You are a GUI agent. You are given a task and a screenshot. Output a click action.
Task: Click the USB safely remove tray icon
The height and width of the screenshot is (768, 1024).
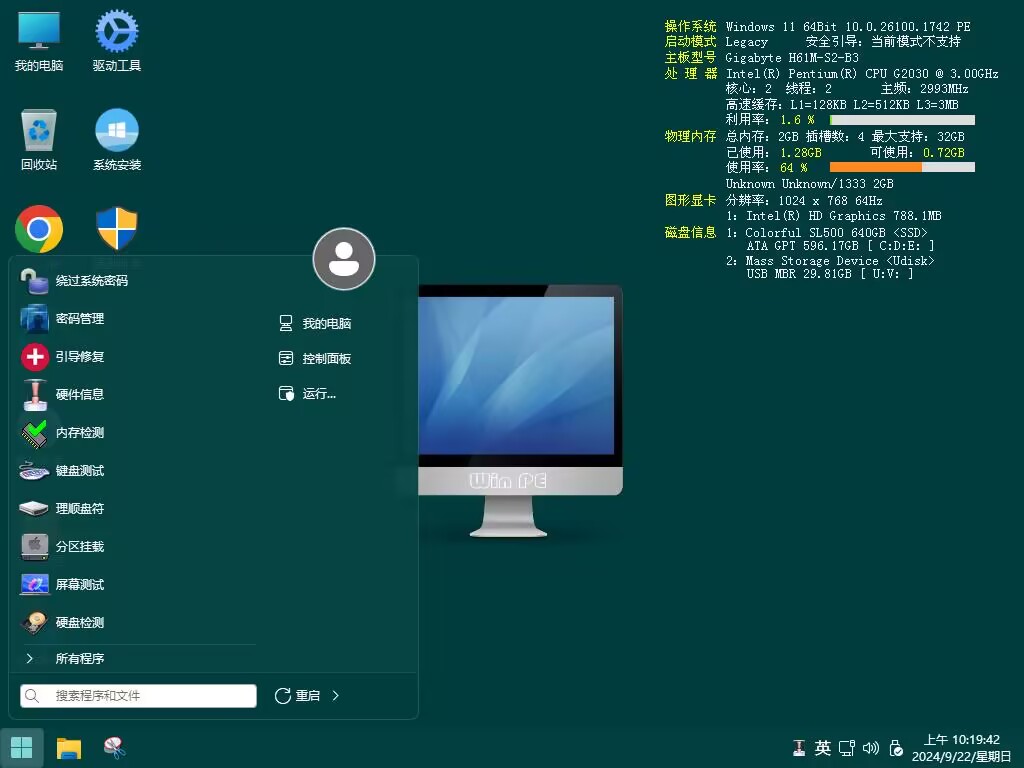896,748
